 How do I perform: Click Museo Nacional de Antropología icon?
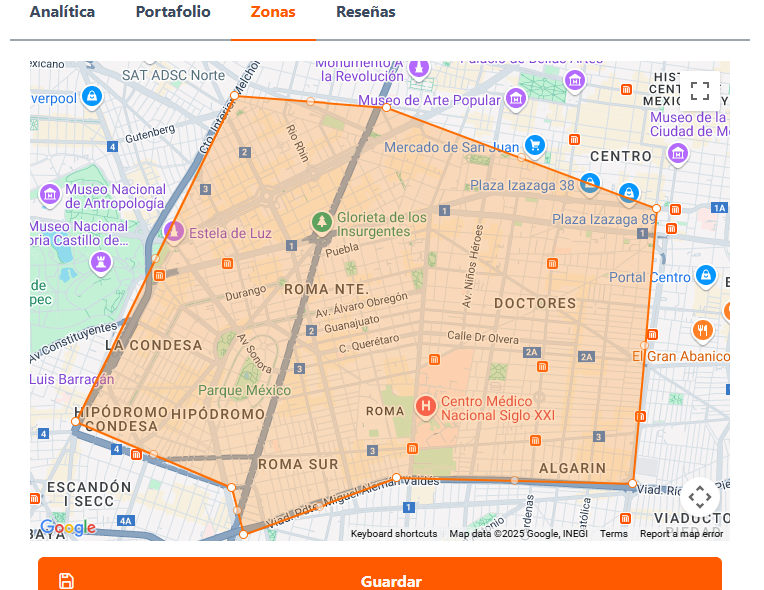pyautogui.click(x=50, y=194)
